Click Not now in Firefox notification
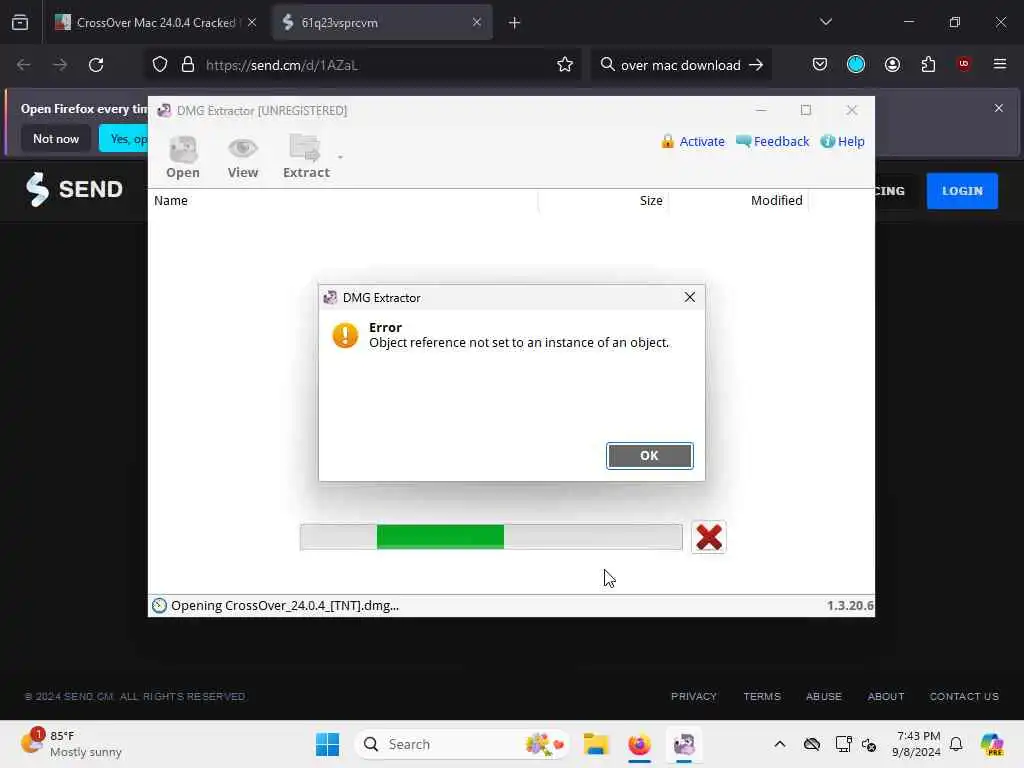Screen dimensions: 1024x768 56,138
